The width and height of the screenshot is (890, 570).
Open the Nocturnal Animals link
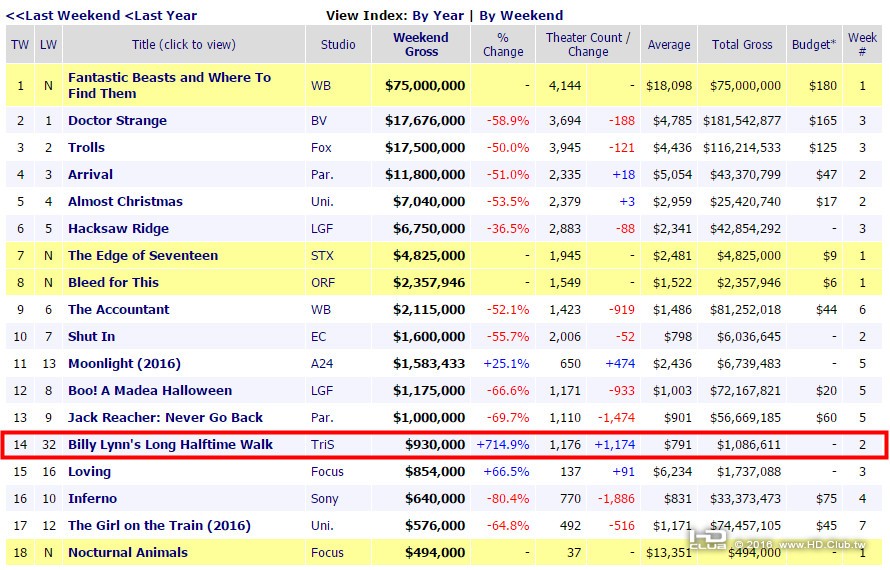[127, 553]
